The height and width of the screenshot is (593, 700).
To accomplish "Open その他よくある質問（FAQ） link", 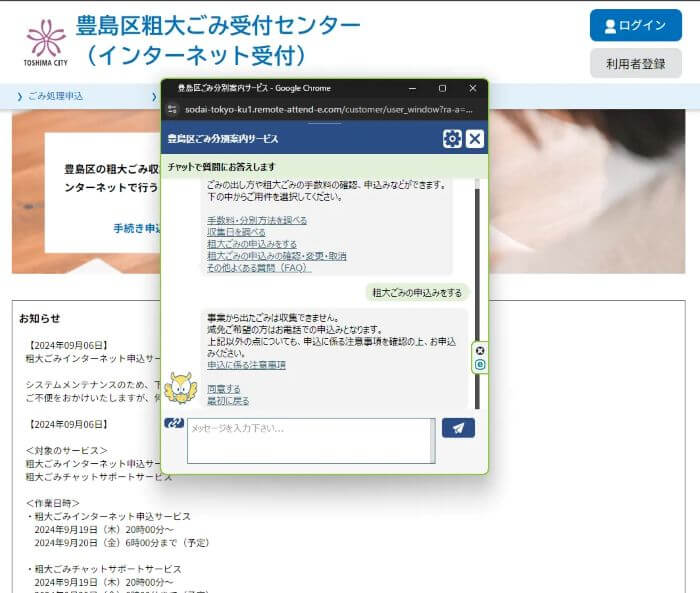I will 259,268.
